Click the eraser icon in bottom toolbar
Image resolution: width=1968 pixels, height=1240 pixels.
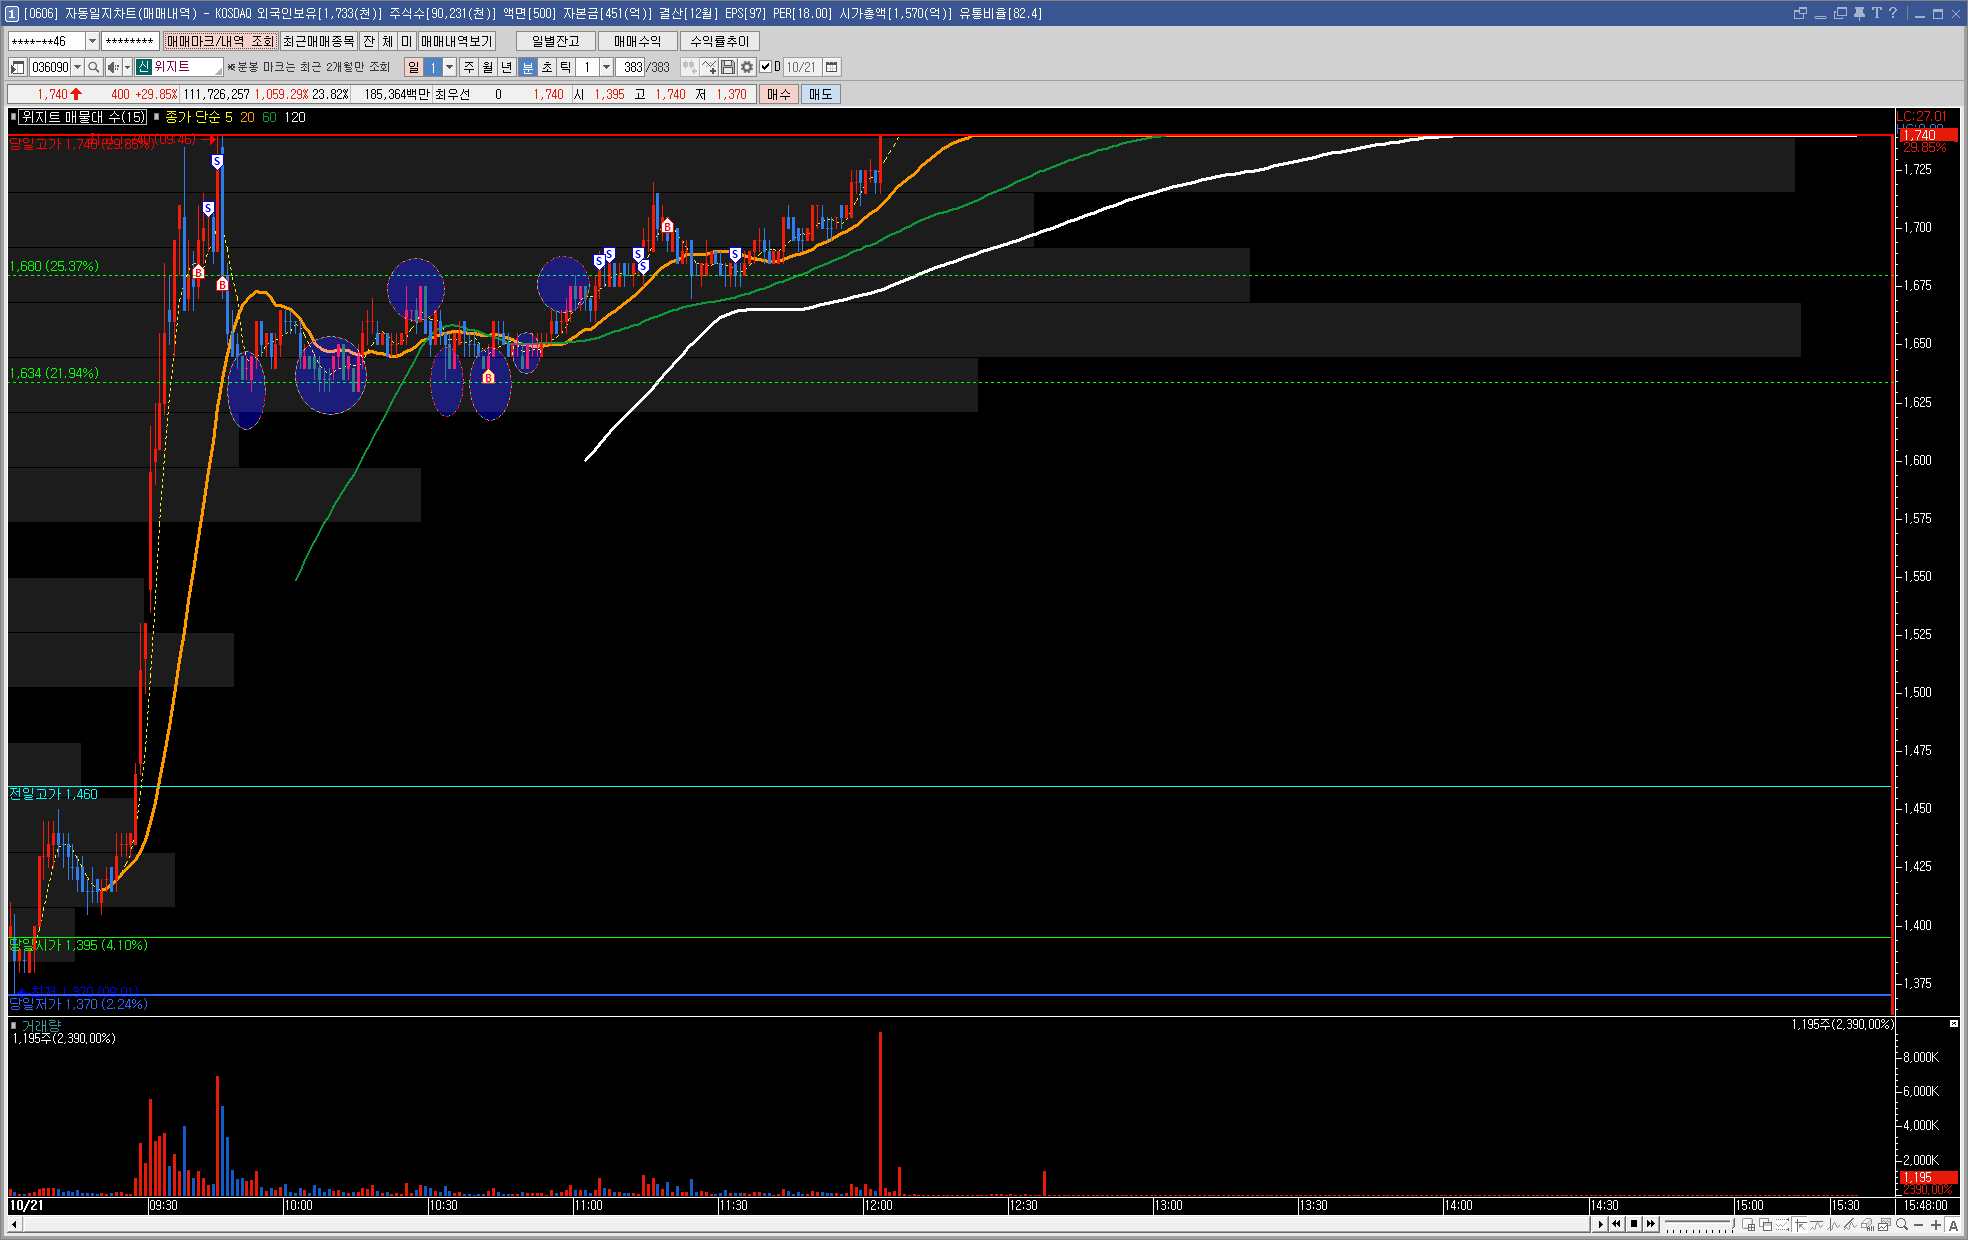pyautogui.click(x=1866, y=1225)
